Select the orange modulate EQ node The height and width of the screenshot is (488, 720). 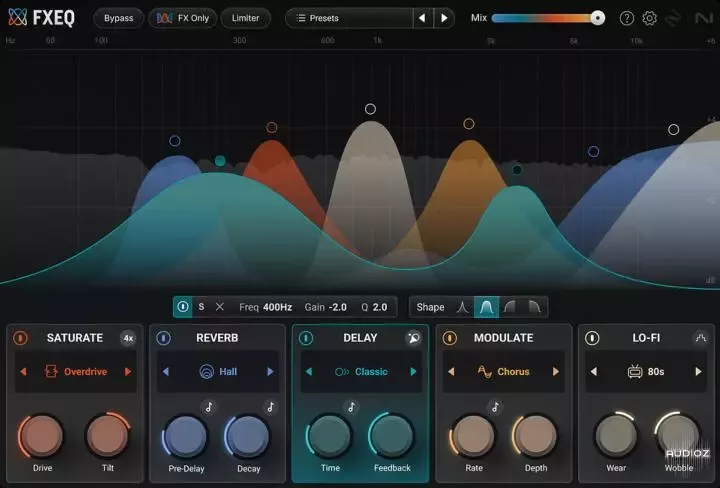point(469,123)
